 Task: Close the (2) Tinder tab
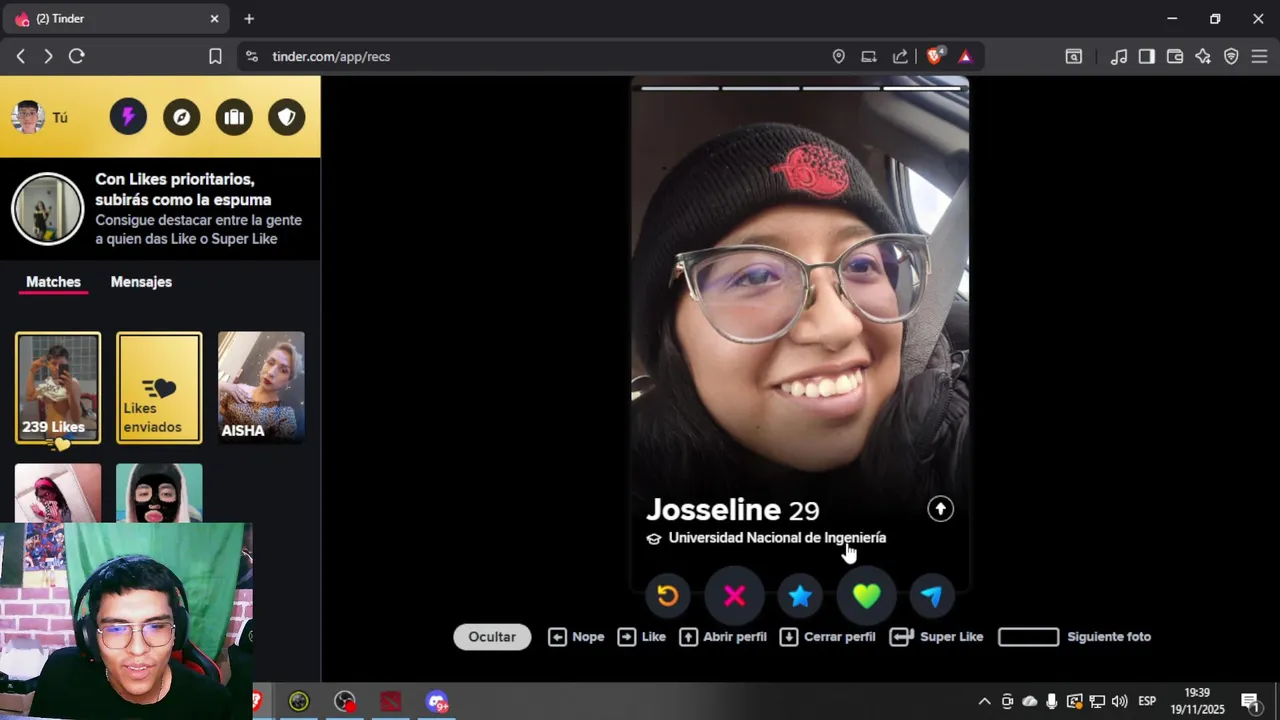214,19
